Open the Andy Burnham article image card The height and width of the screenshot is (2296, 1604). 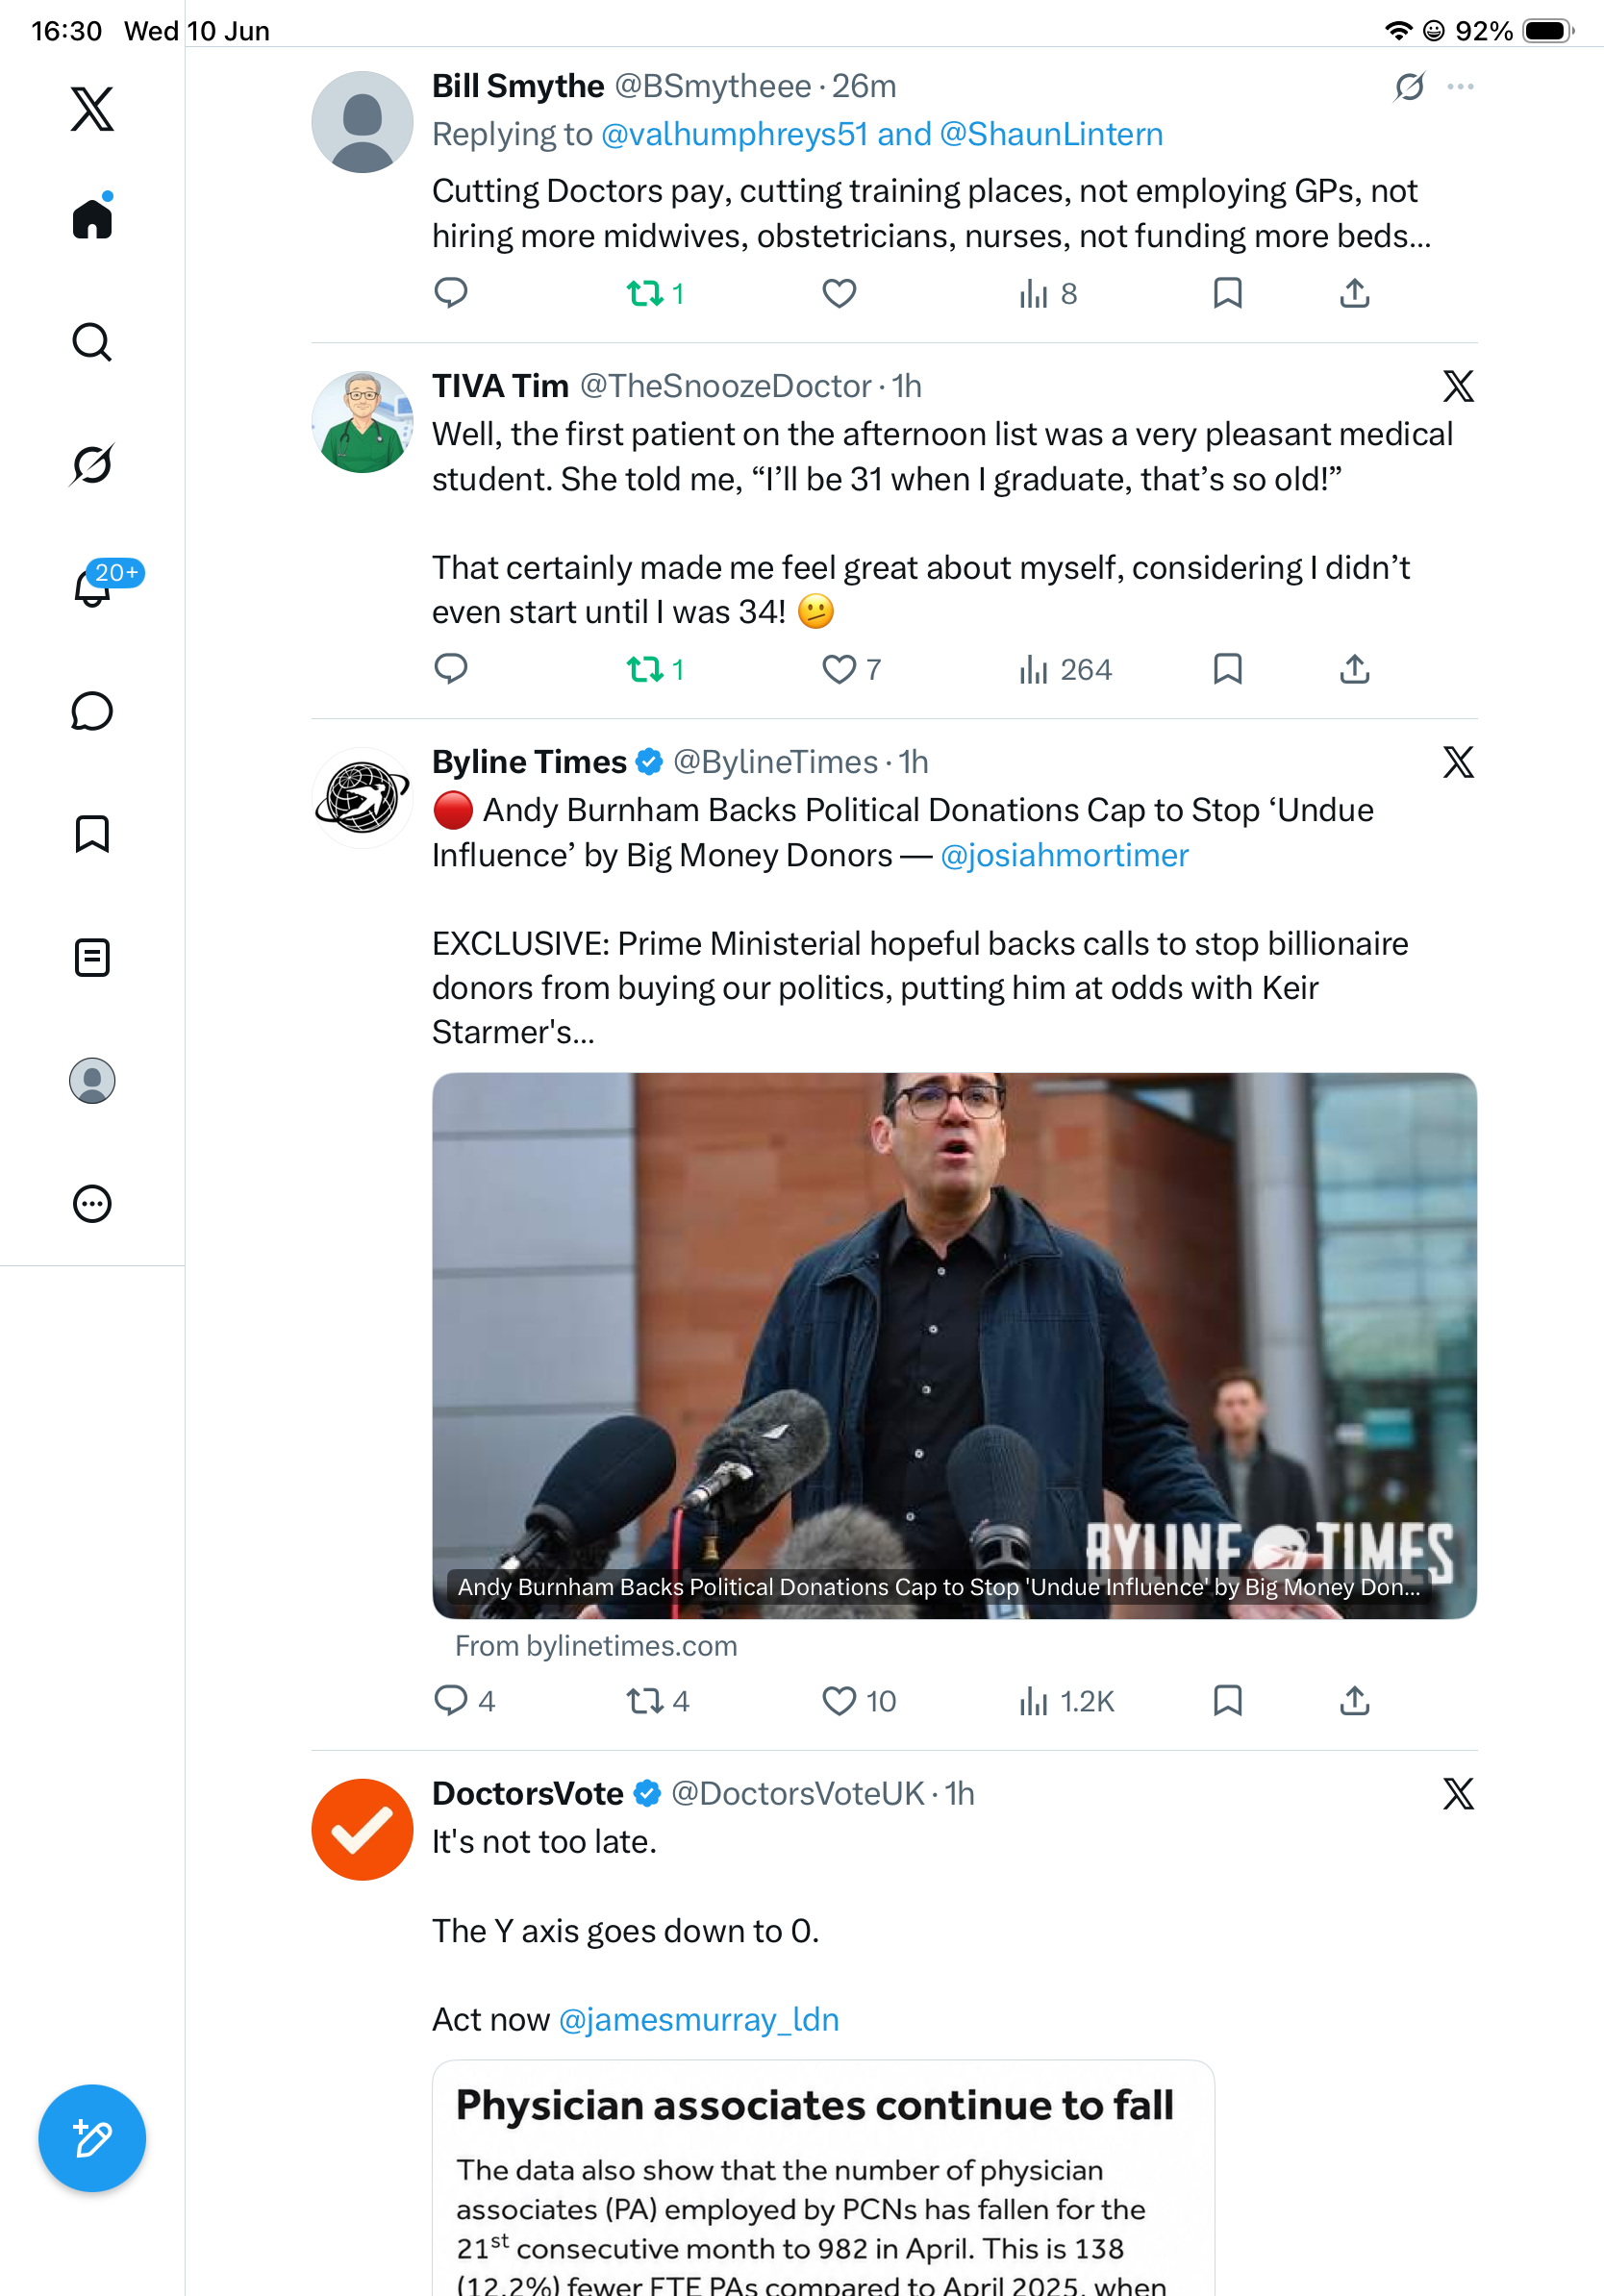(x=954, y=1345)
